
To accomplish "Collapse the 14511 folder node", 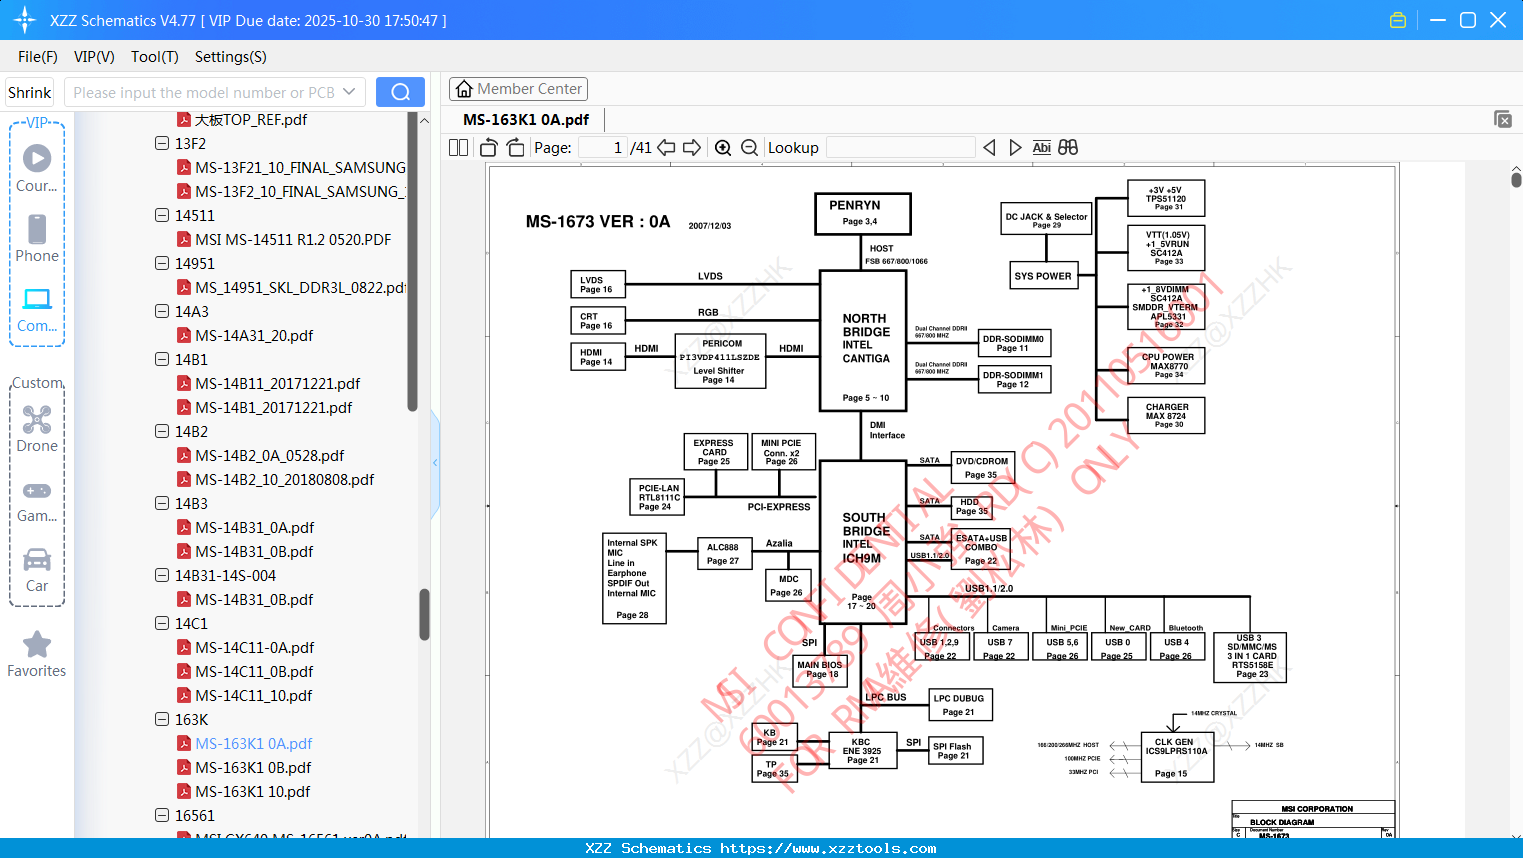I will coord(162,215).
